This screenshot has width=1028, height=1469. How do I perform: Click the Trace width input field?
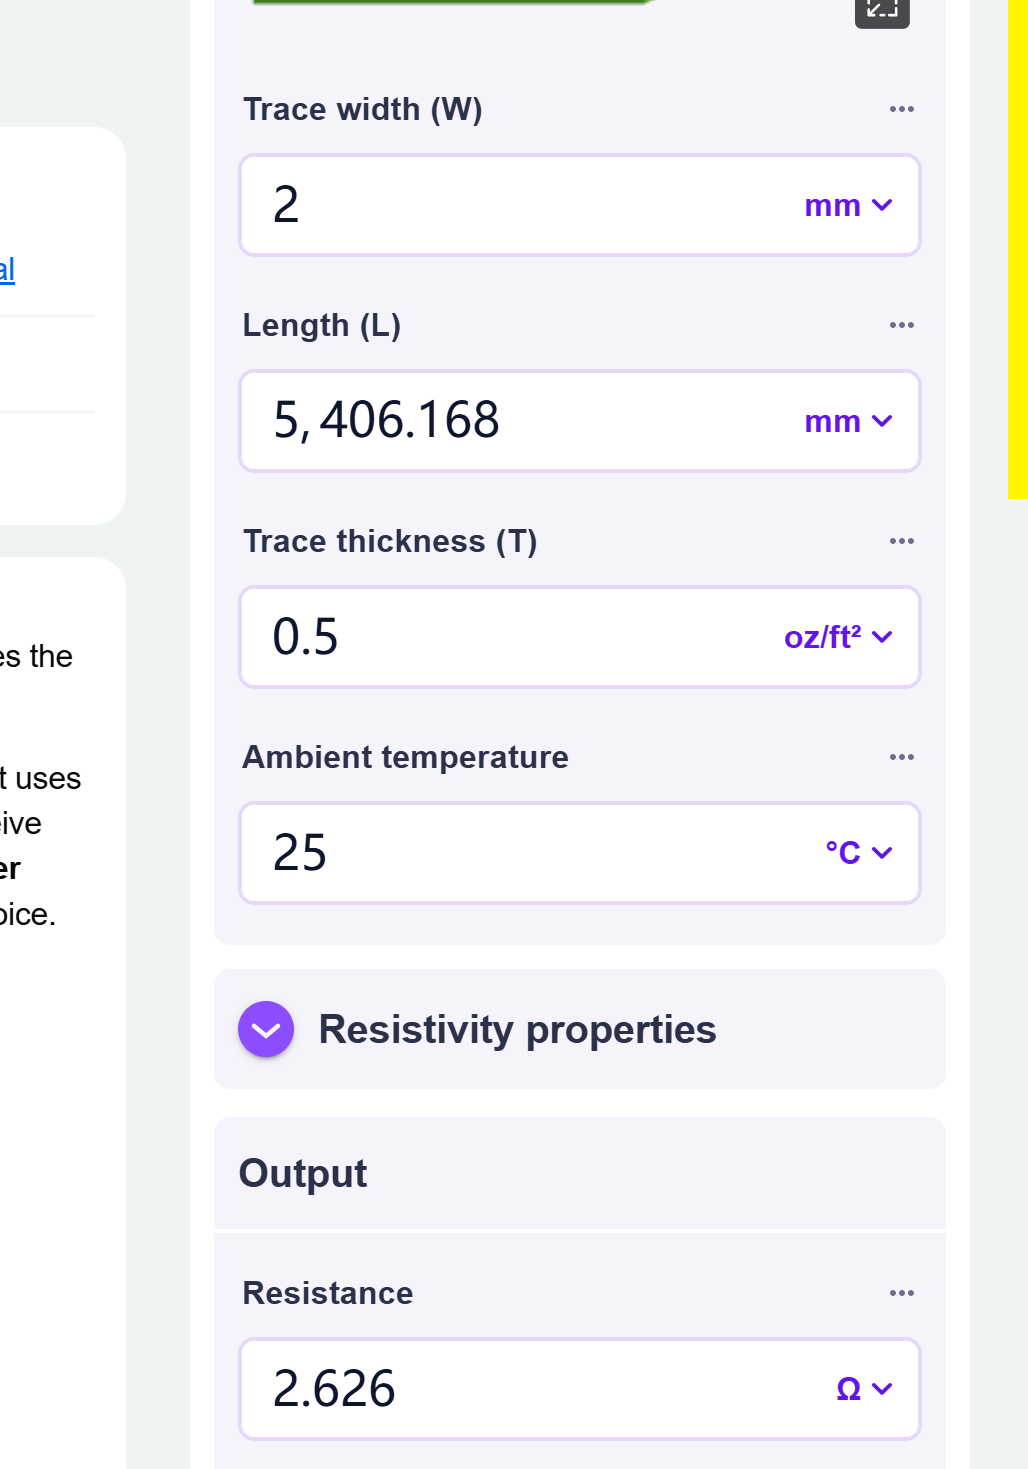tap(520, 206)
